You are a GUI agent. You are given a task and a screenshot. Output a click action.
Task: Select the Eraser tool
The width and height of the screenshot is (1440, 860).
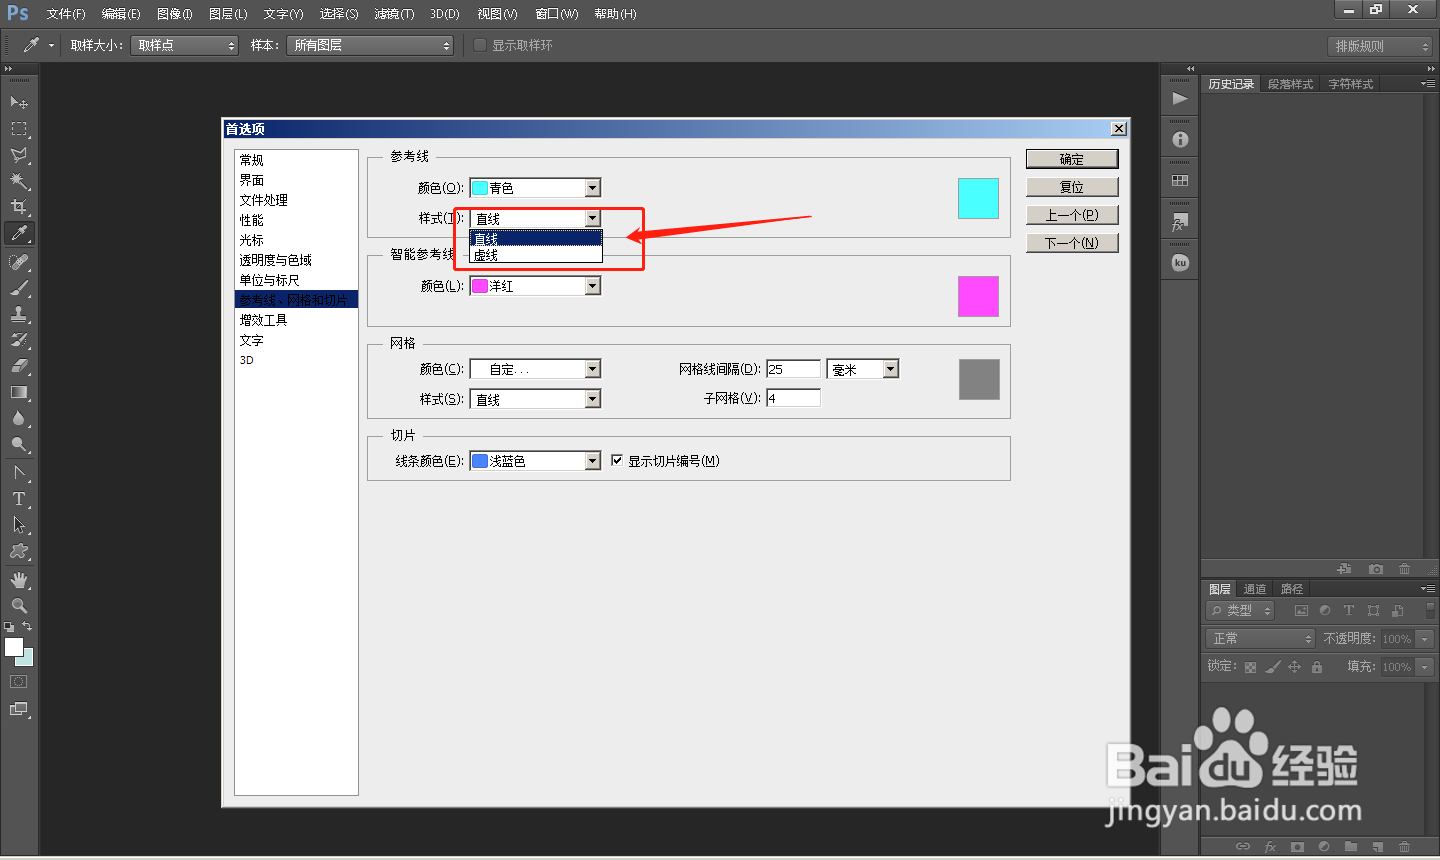click(x=19, y=366)
